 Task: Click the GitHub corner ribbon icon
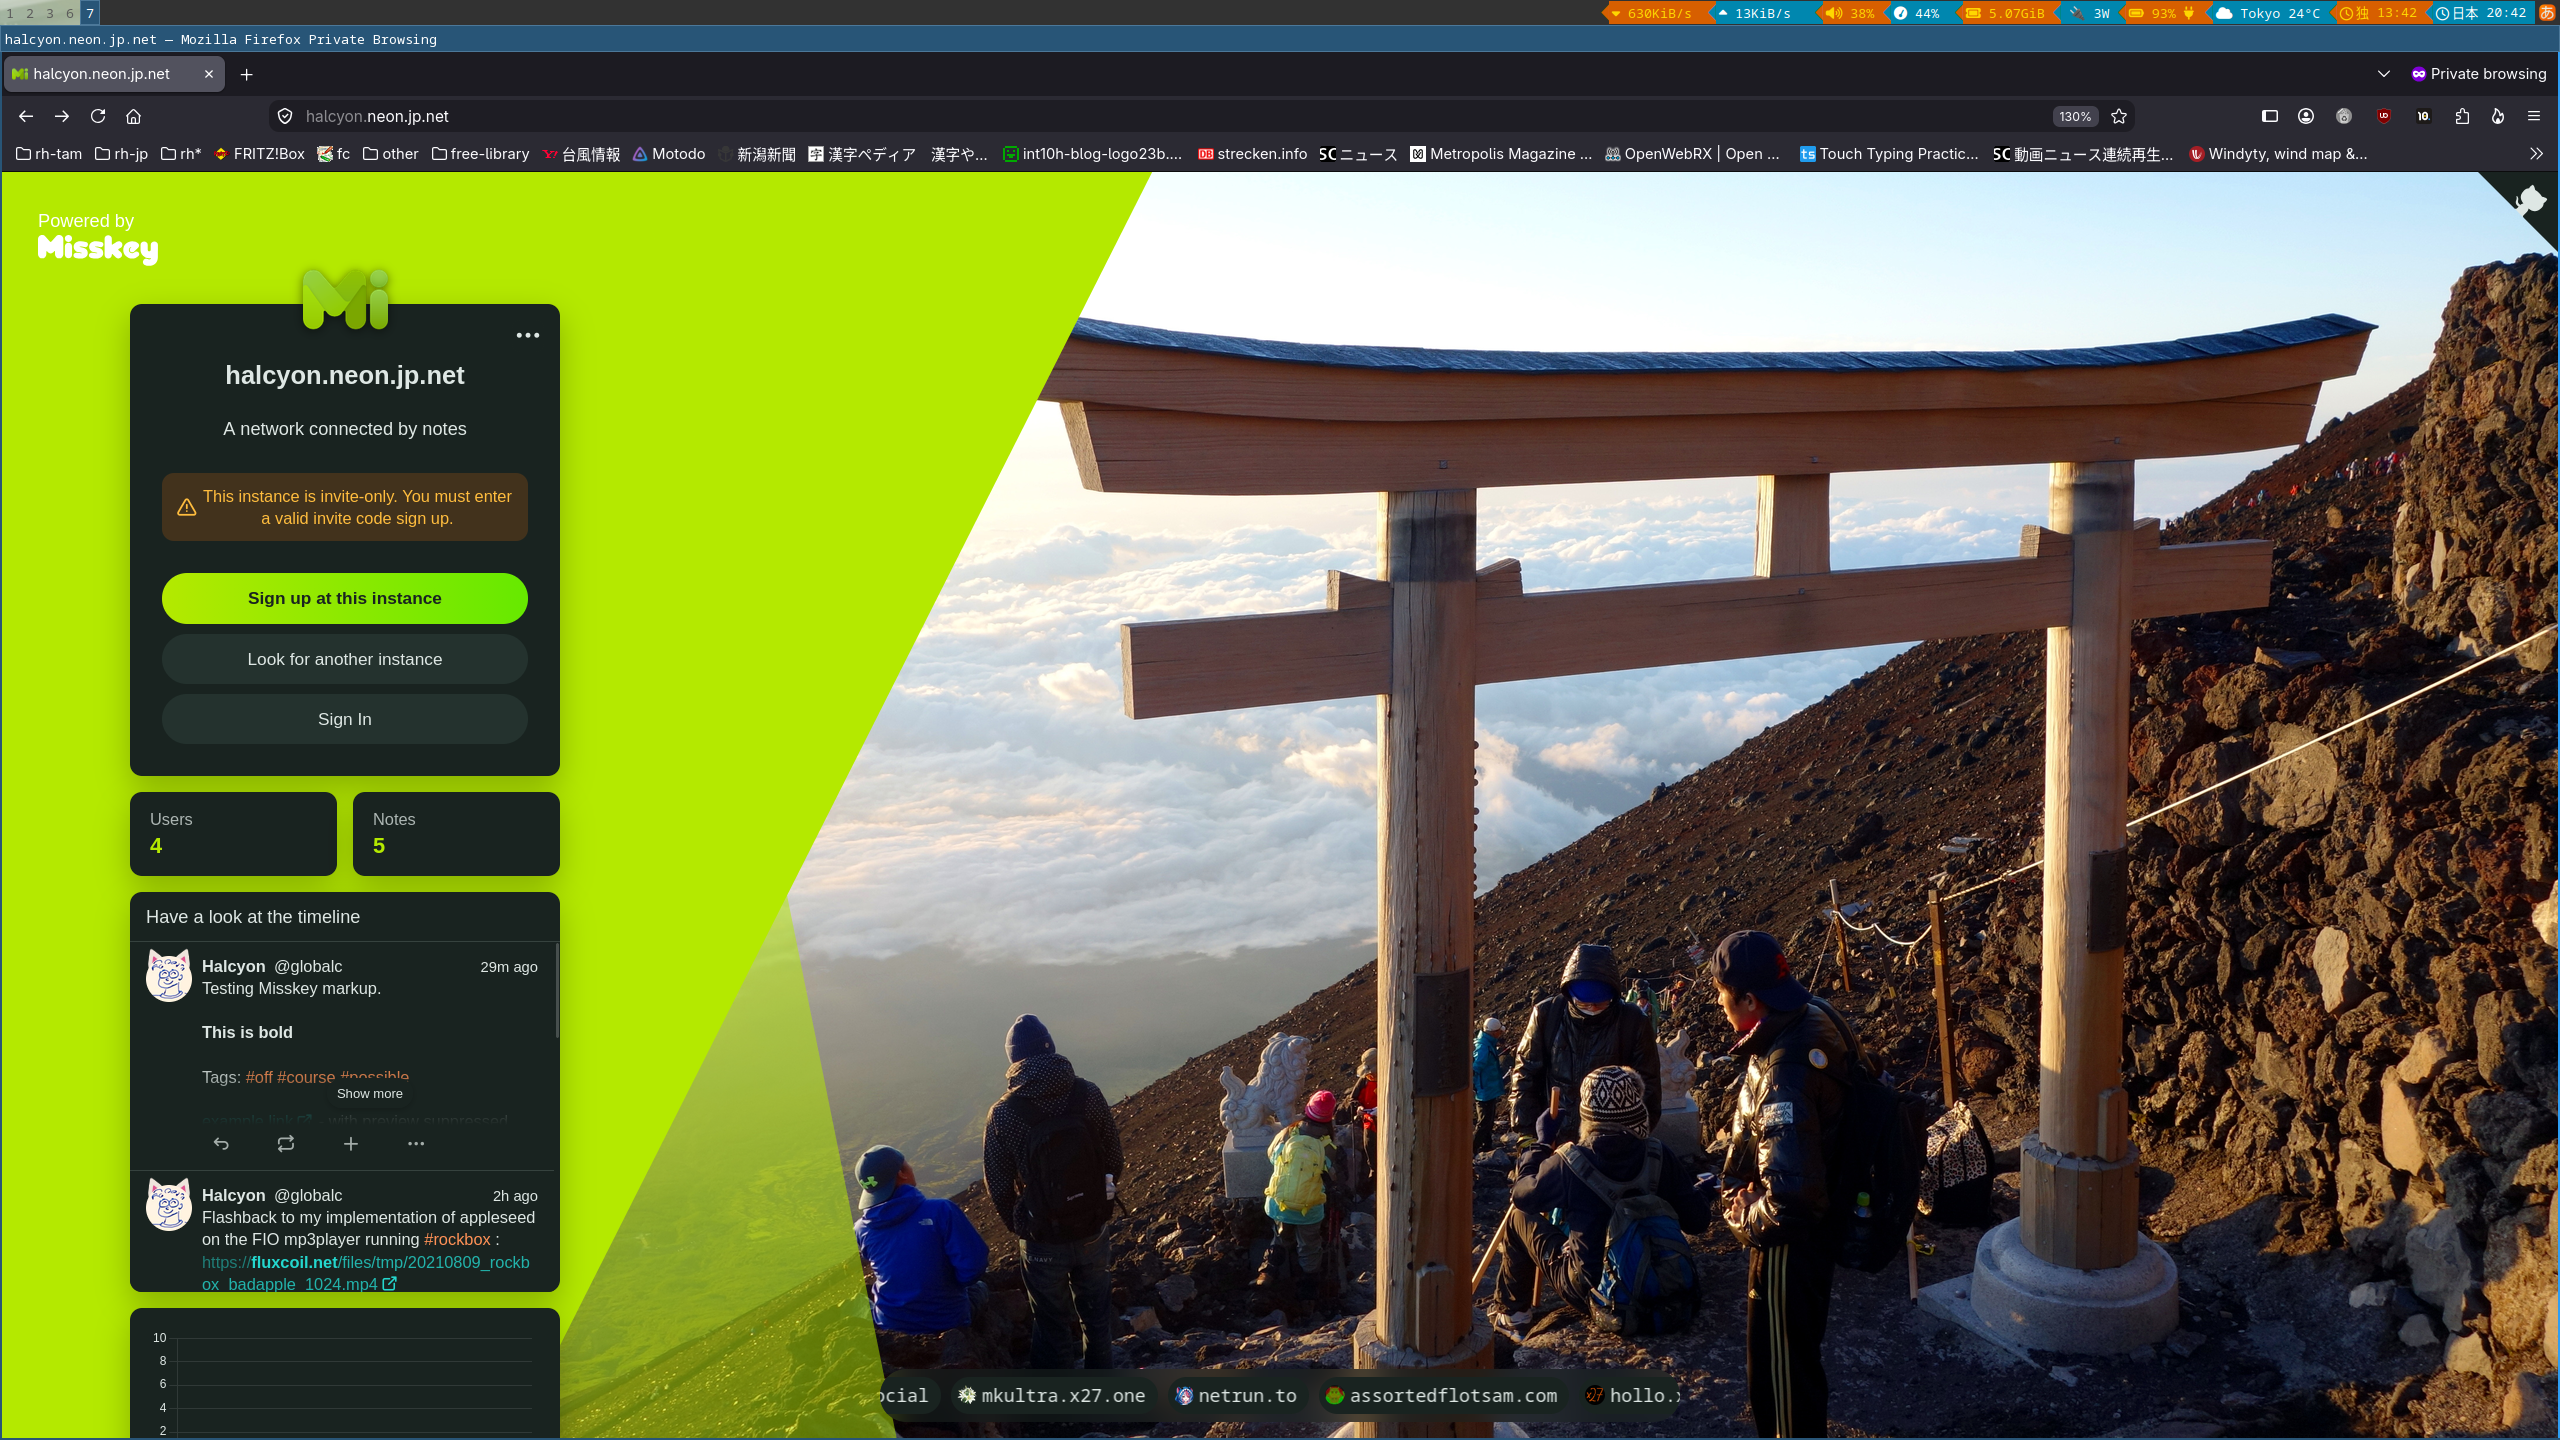2528,202
